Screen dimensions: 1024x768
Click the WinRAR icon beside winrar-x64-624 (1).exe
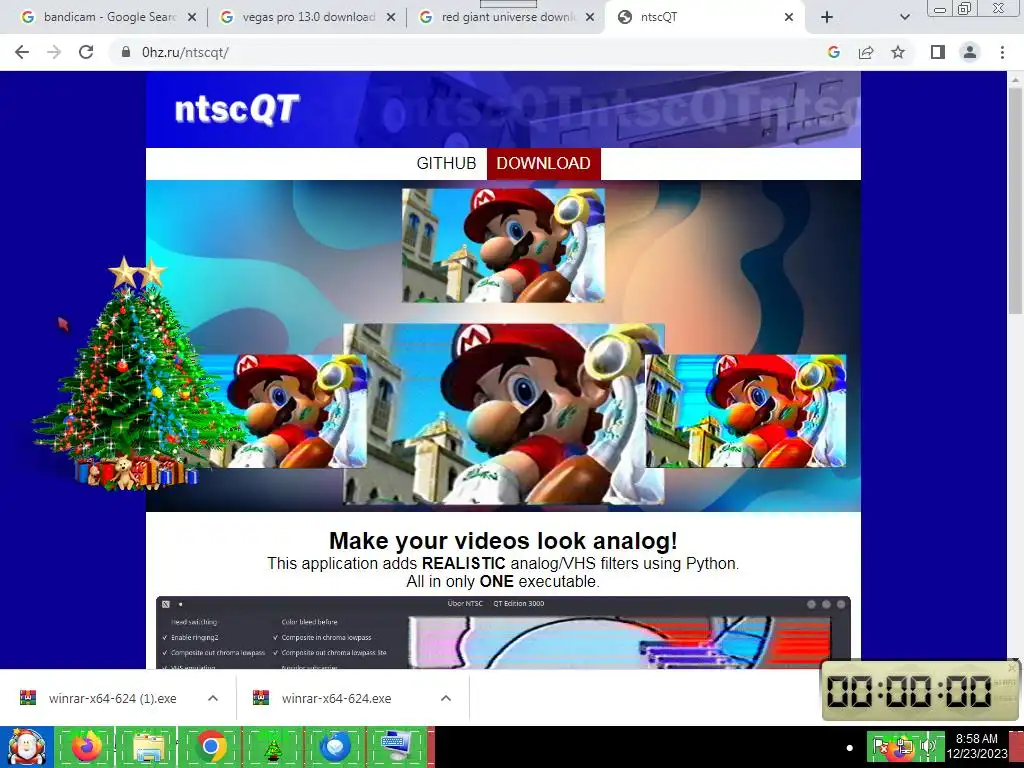pos(27,698)
